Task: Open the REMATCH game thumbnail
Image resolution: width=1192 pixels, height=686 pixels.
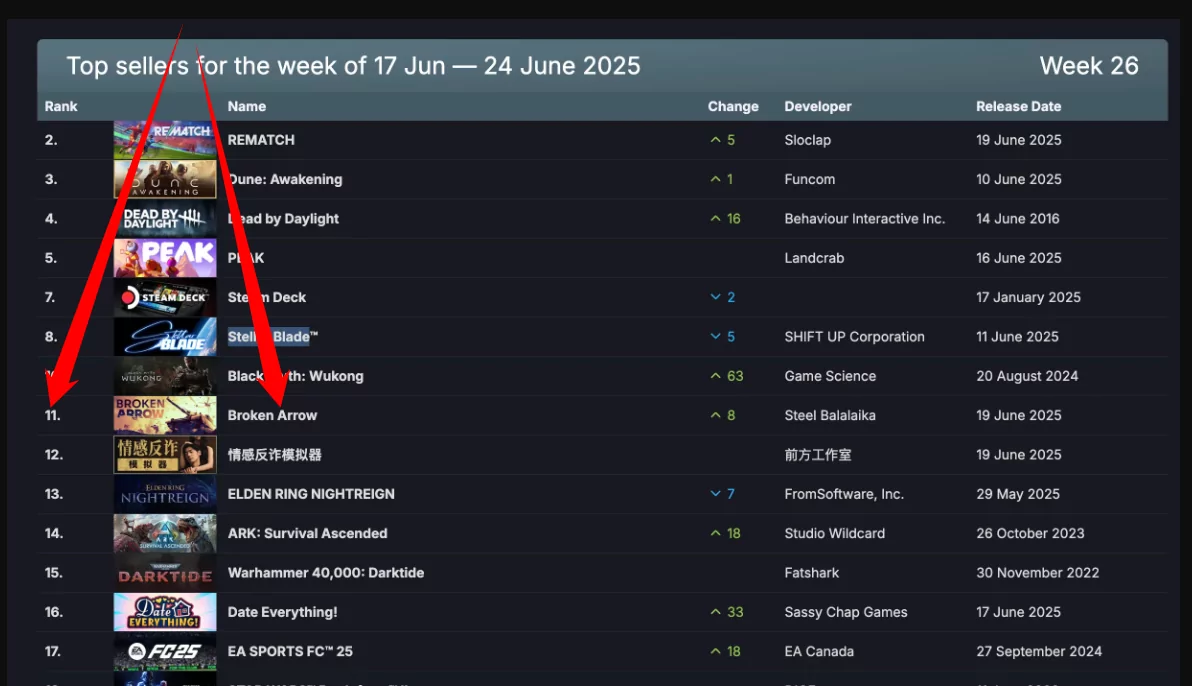Action: (165, 140)
